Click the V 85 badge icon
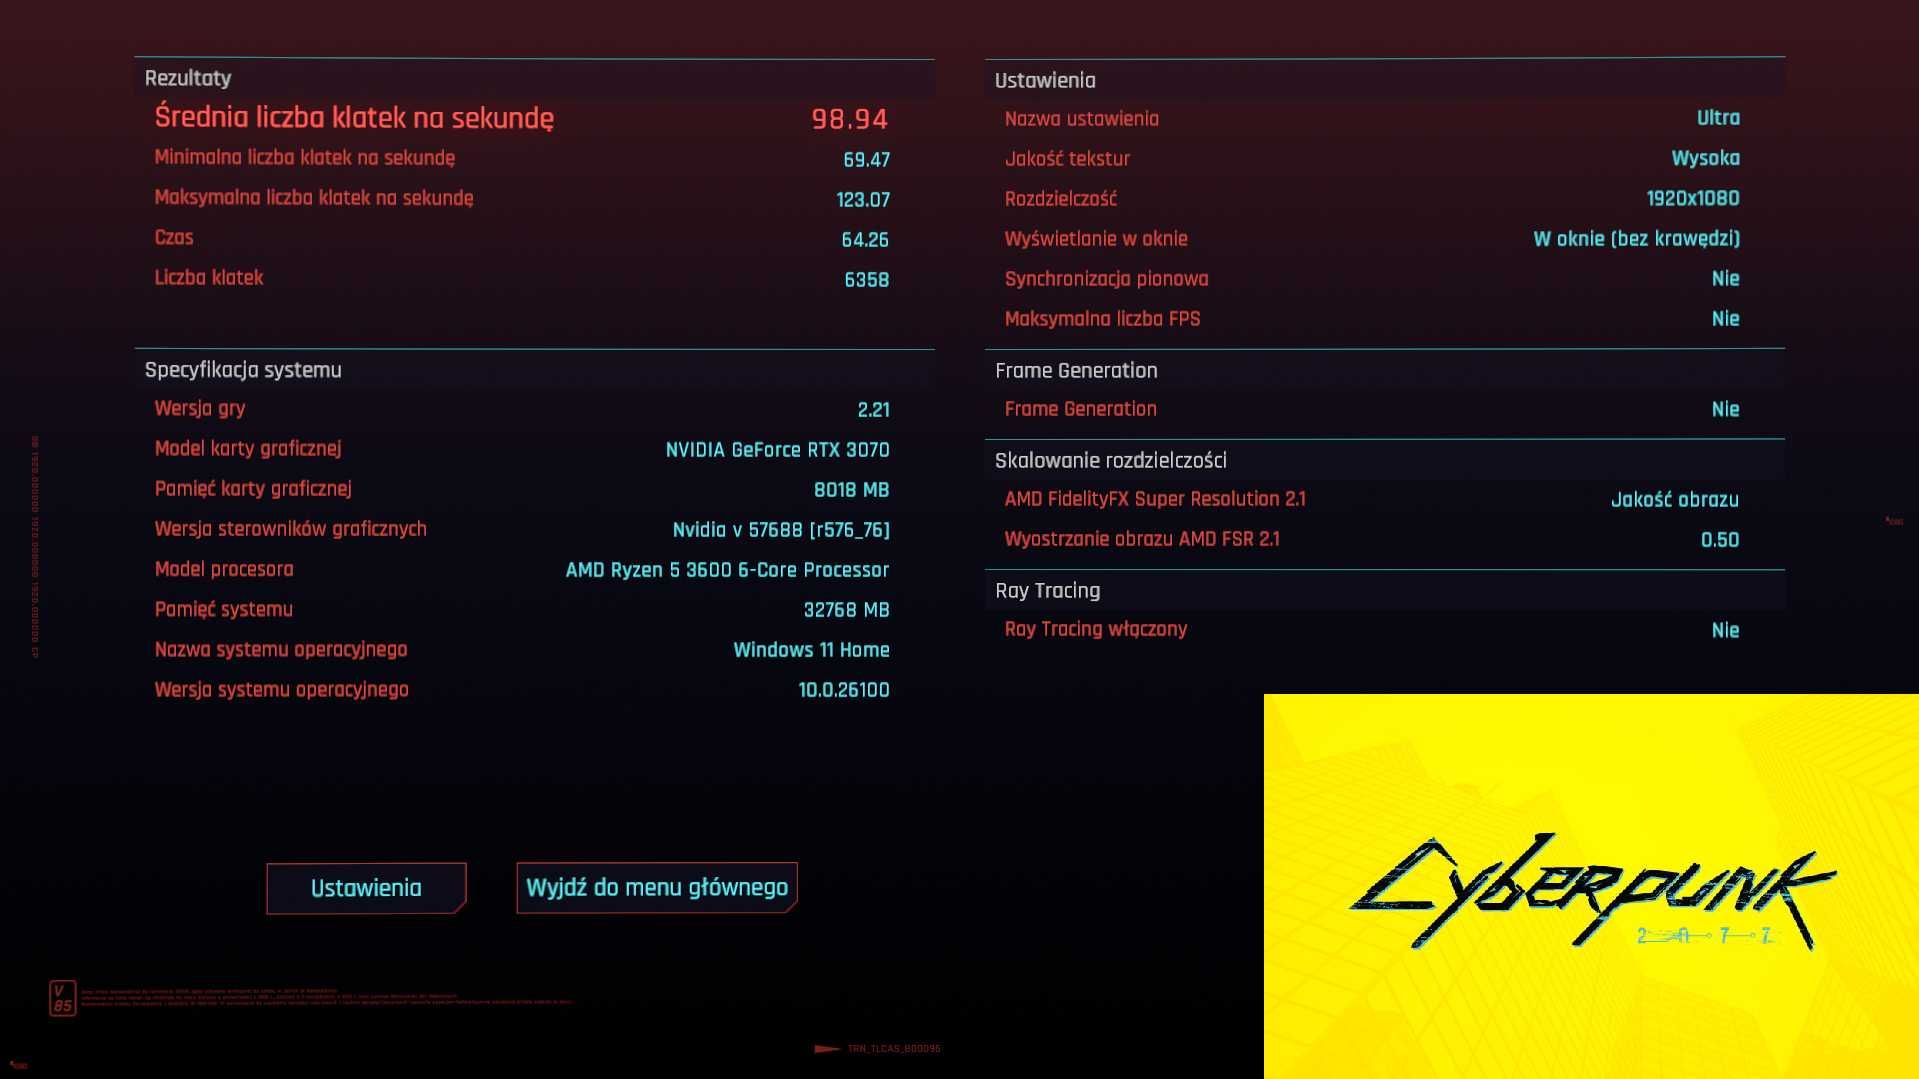 click(x=62, y=998)
